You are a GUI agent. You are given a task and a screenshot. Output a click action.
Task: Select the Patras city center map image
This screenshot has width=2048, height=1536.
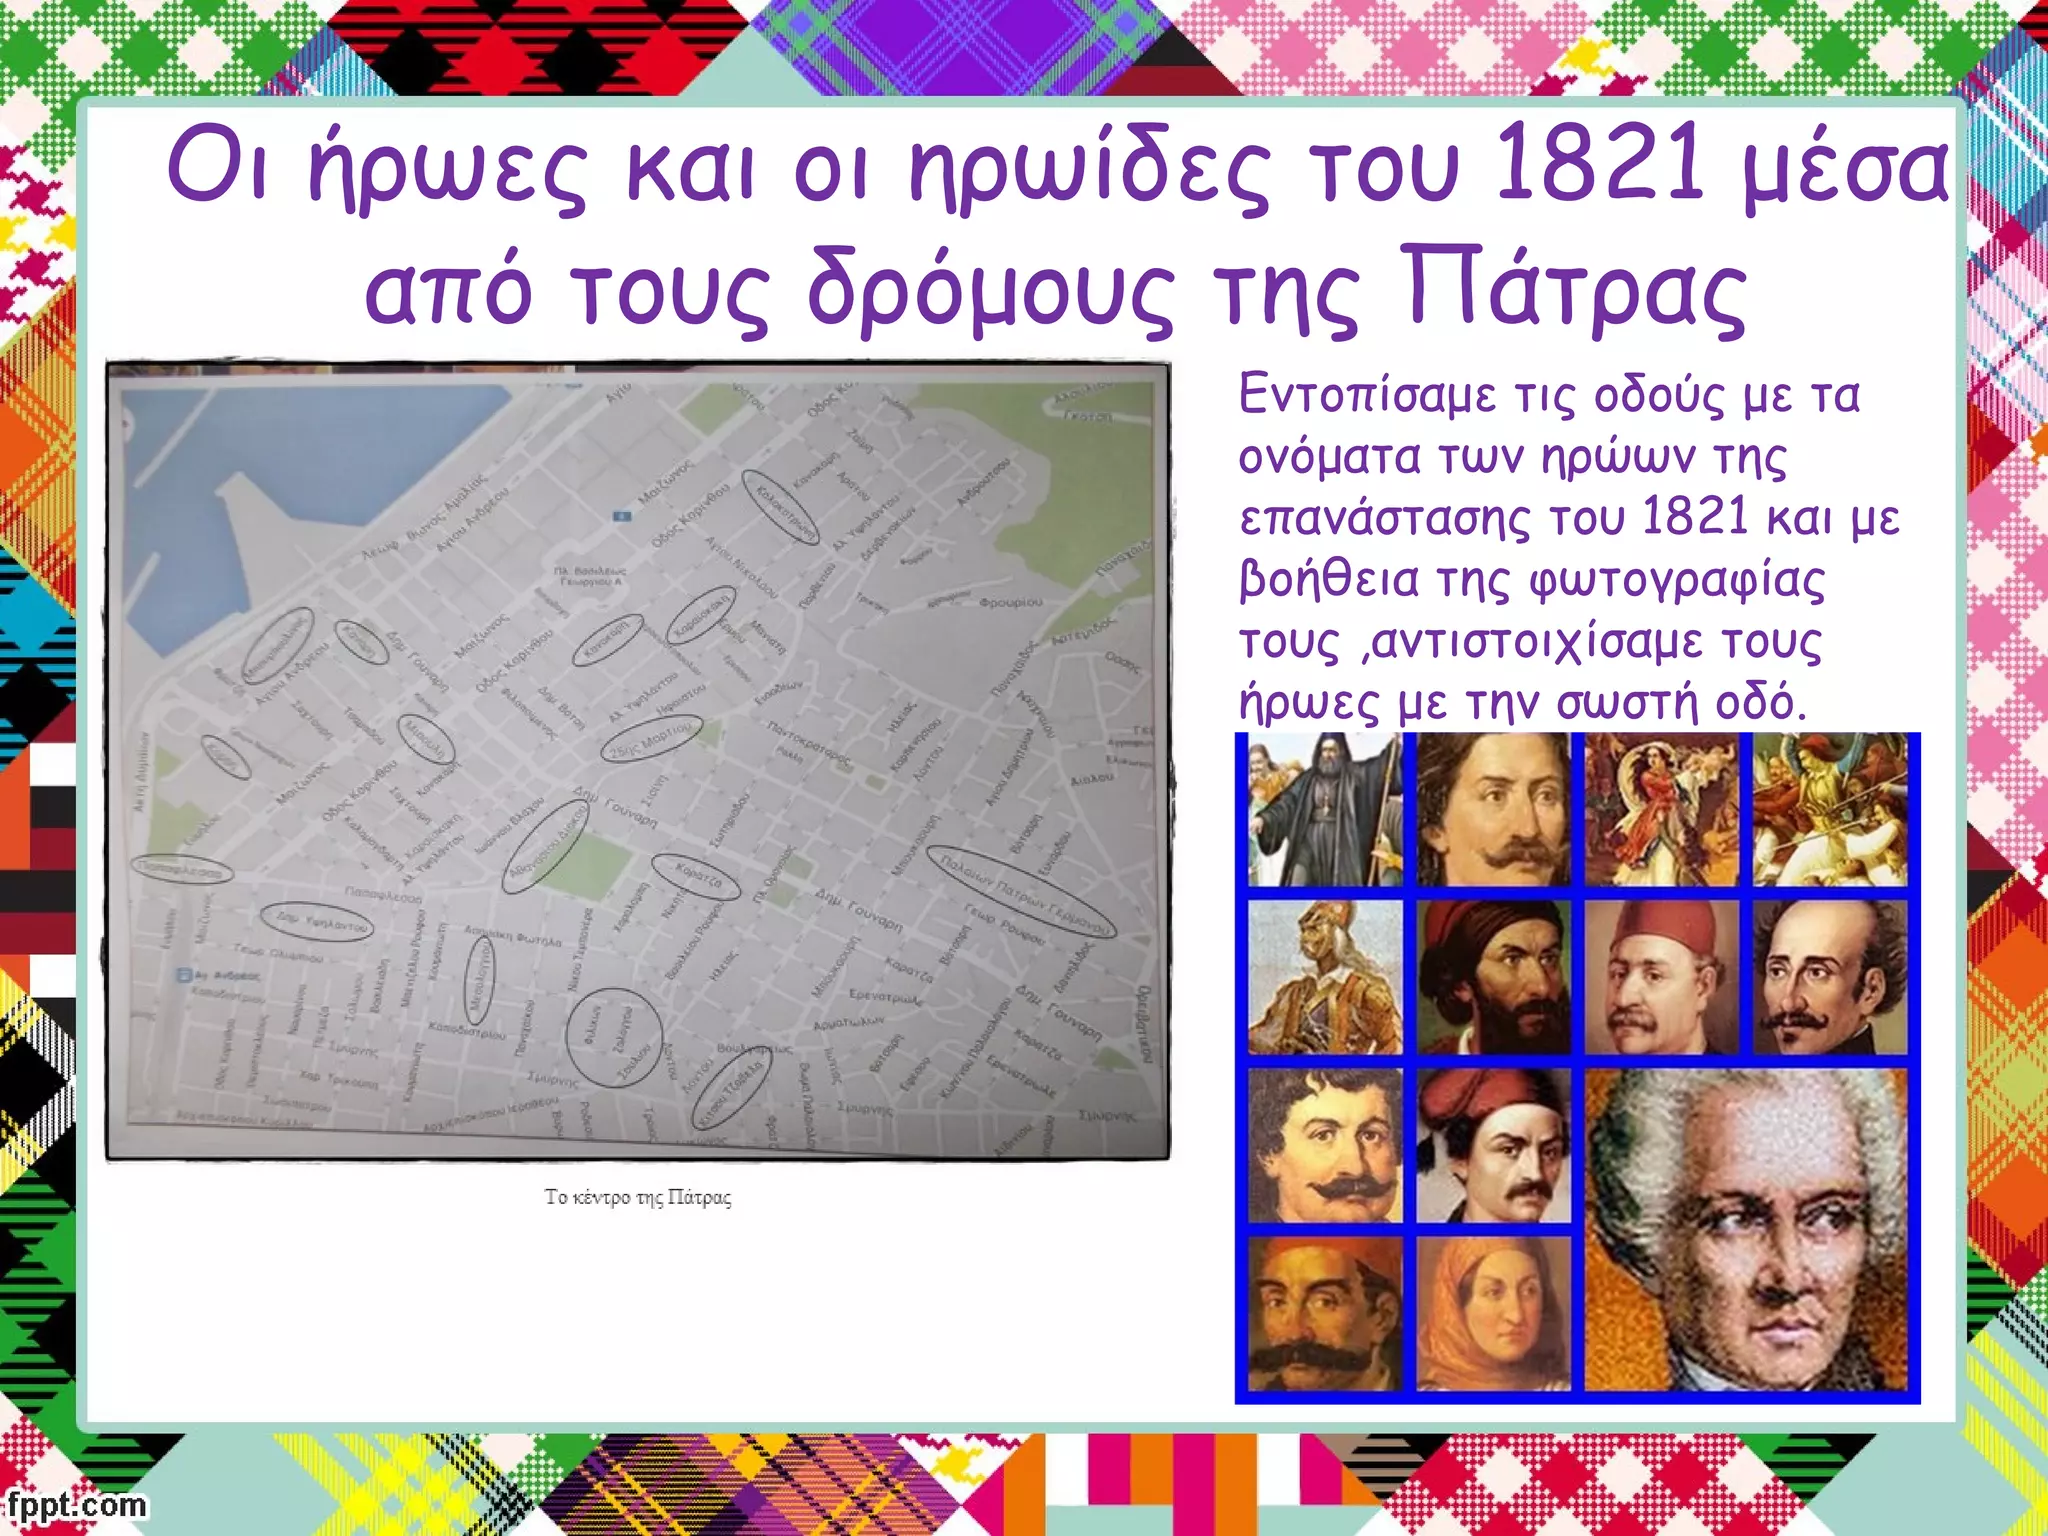pos(638,761)
